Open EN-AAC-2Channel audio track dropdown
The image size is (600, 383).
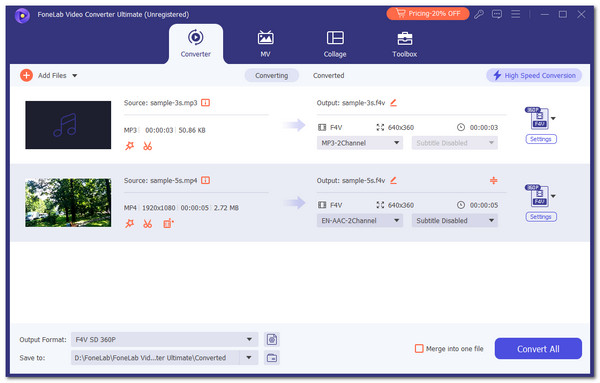pyautogui.click(x=360, y=221)
